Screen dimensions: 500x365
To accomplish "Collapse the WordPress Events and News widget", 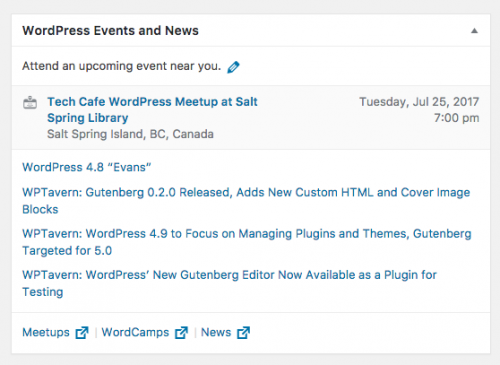I will tap(474, 31).
